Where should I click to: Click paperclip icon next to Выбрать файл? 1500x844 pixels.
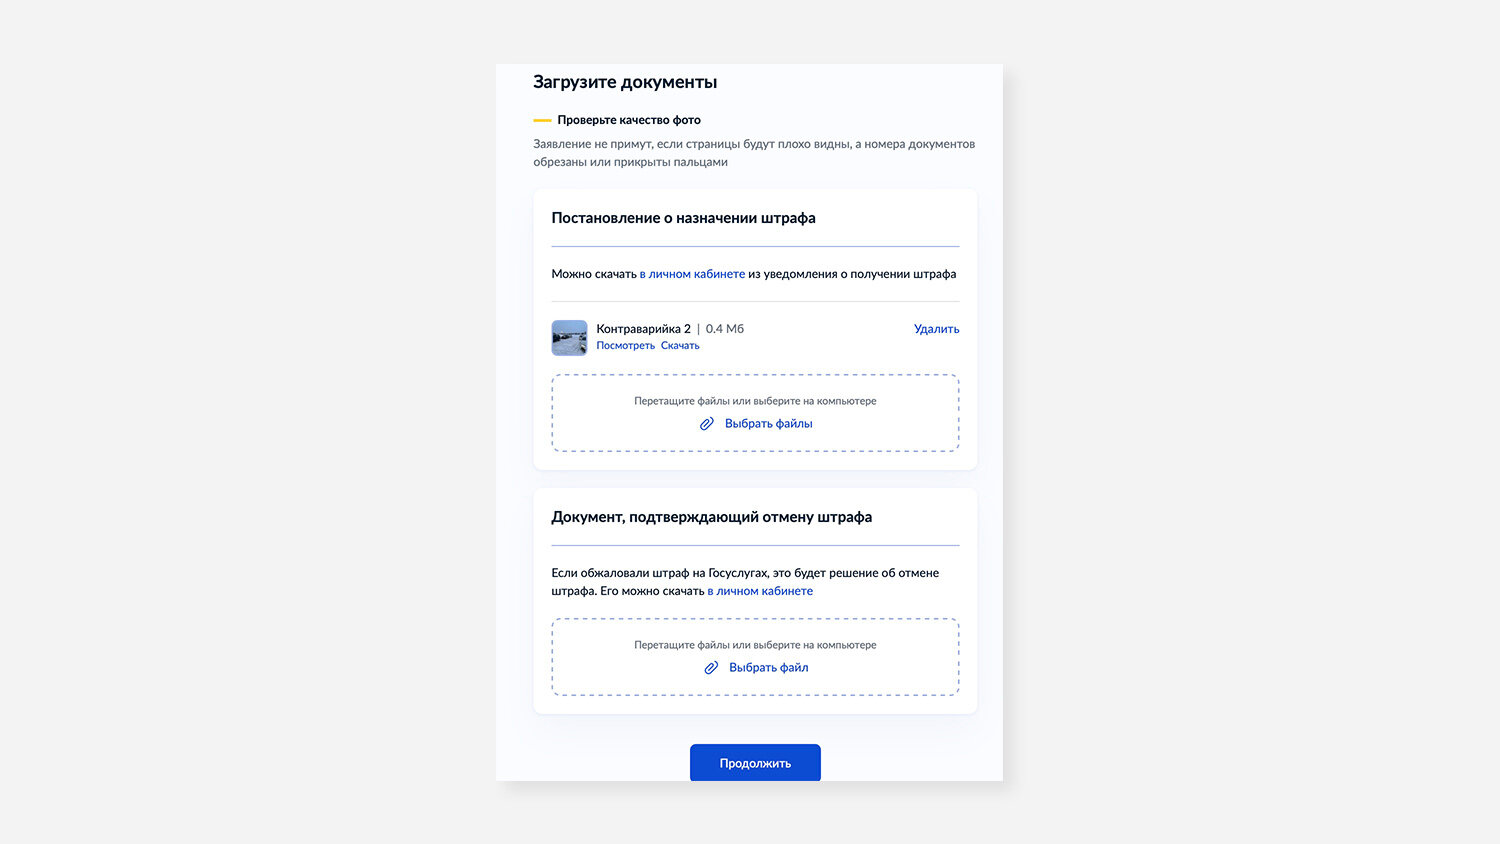pyautogui.click(x=711, y=668)
